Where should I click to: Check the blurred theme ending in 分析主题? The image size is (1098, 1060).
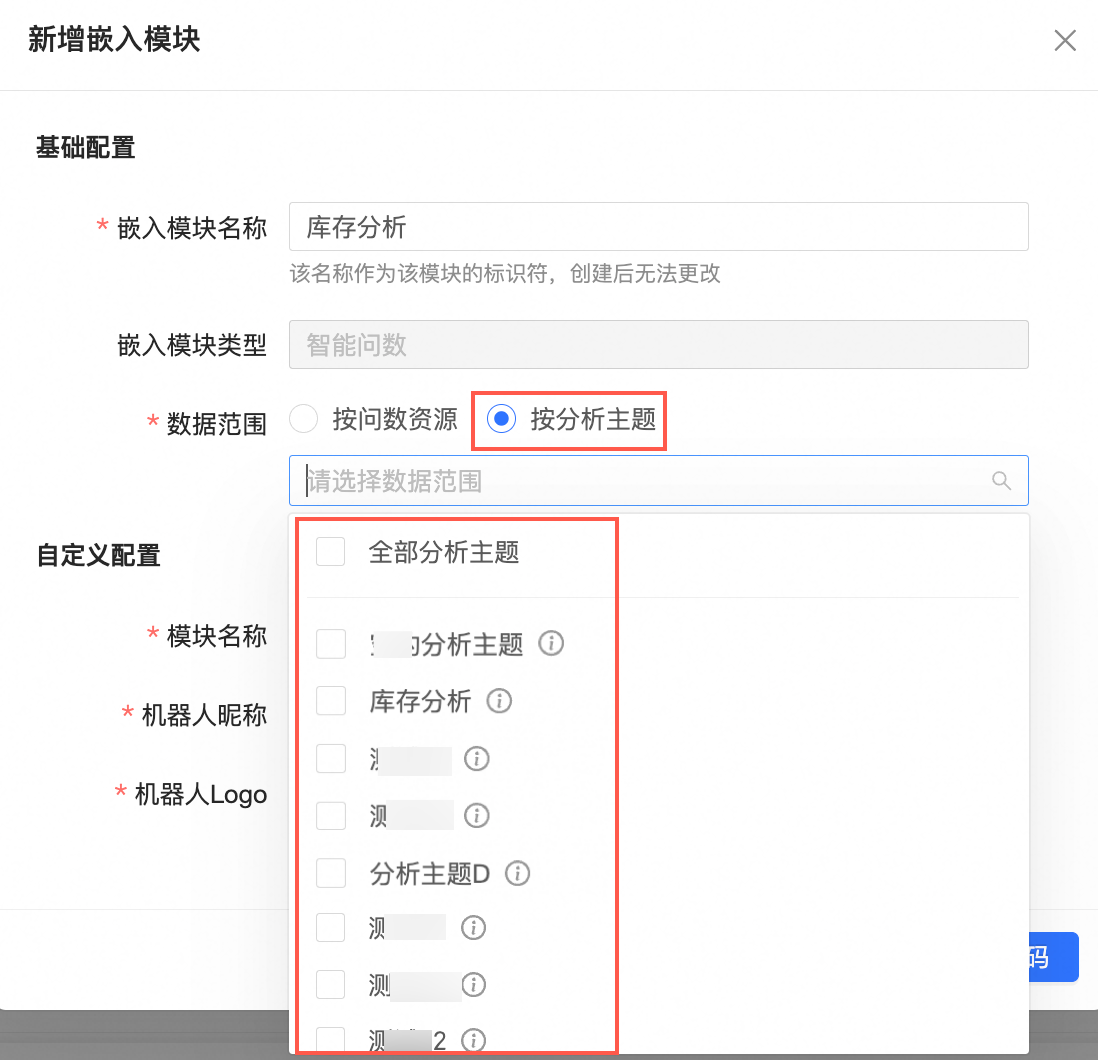pyautogui.click(x=331, y=643)
